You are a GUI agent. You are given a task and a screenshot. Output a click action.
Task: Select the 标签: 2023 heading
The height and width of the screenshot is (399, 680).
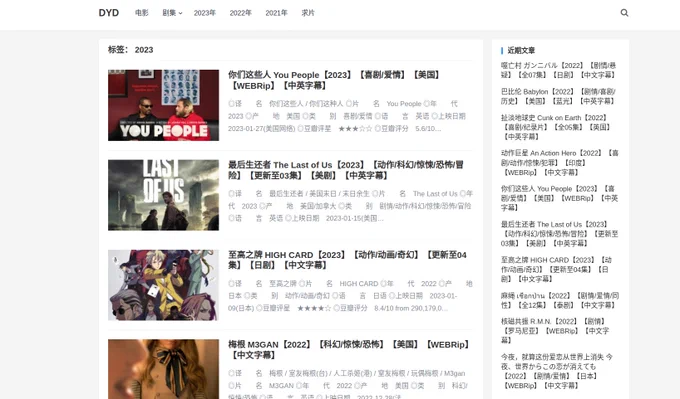[131, 50]
